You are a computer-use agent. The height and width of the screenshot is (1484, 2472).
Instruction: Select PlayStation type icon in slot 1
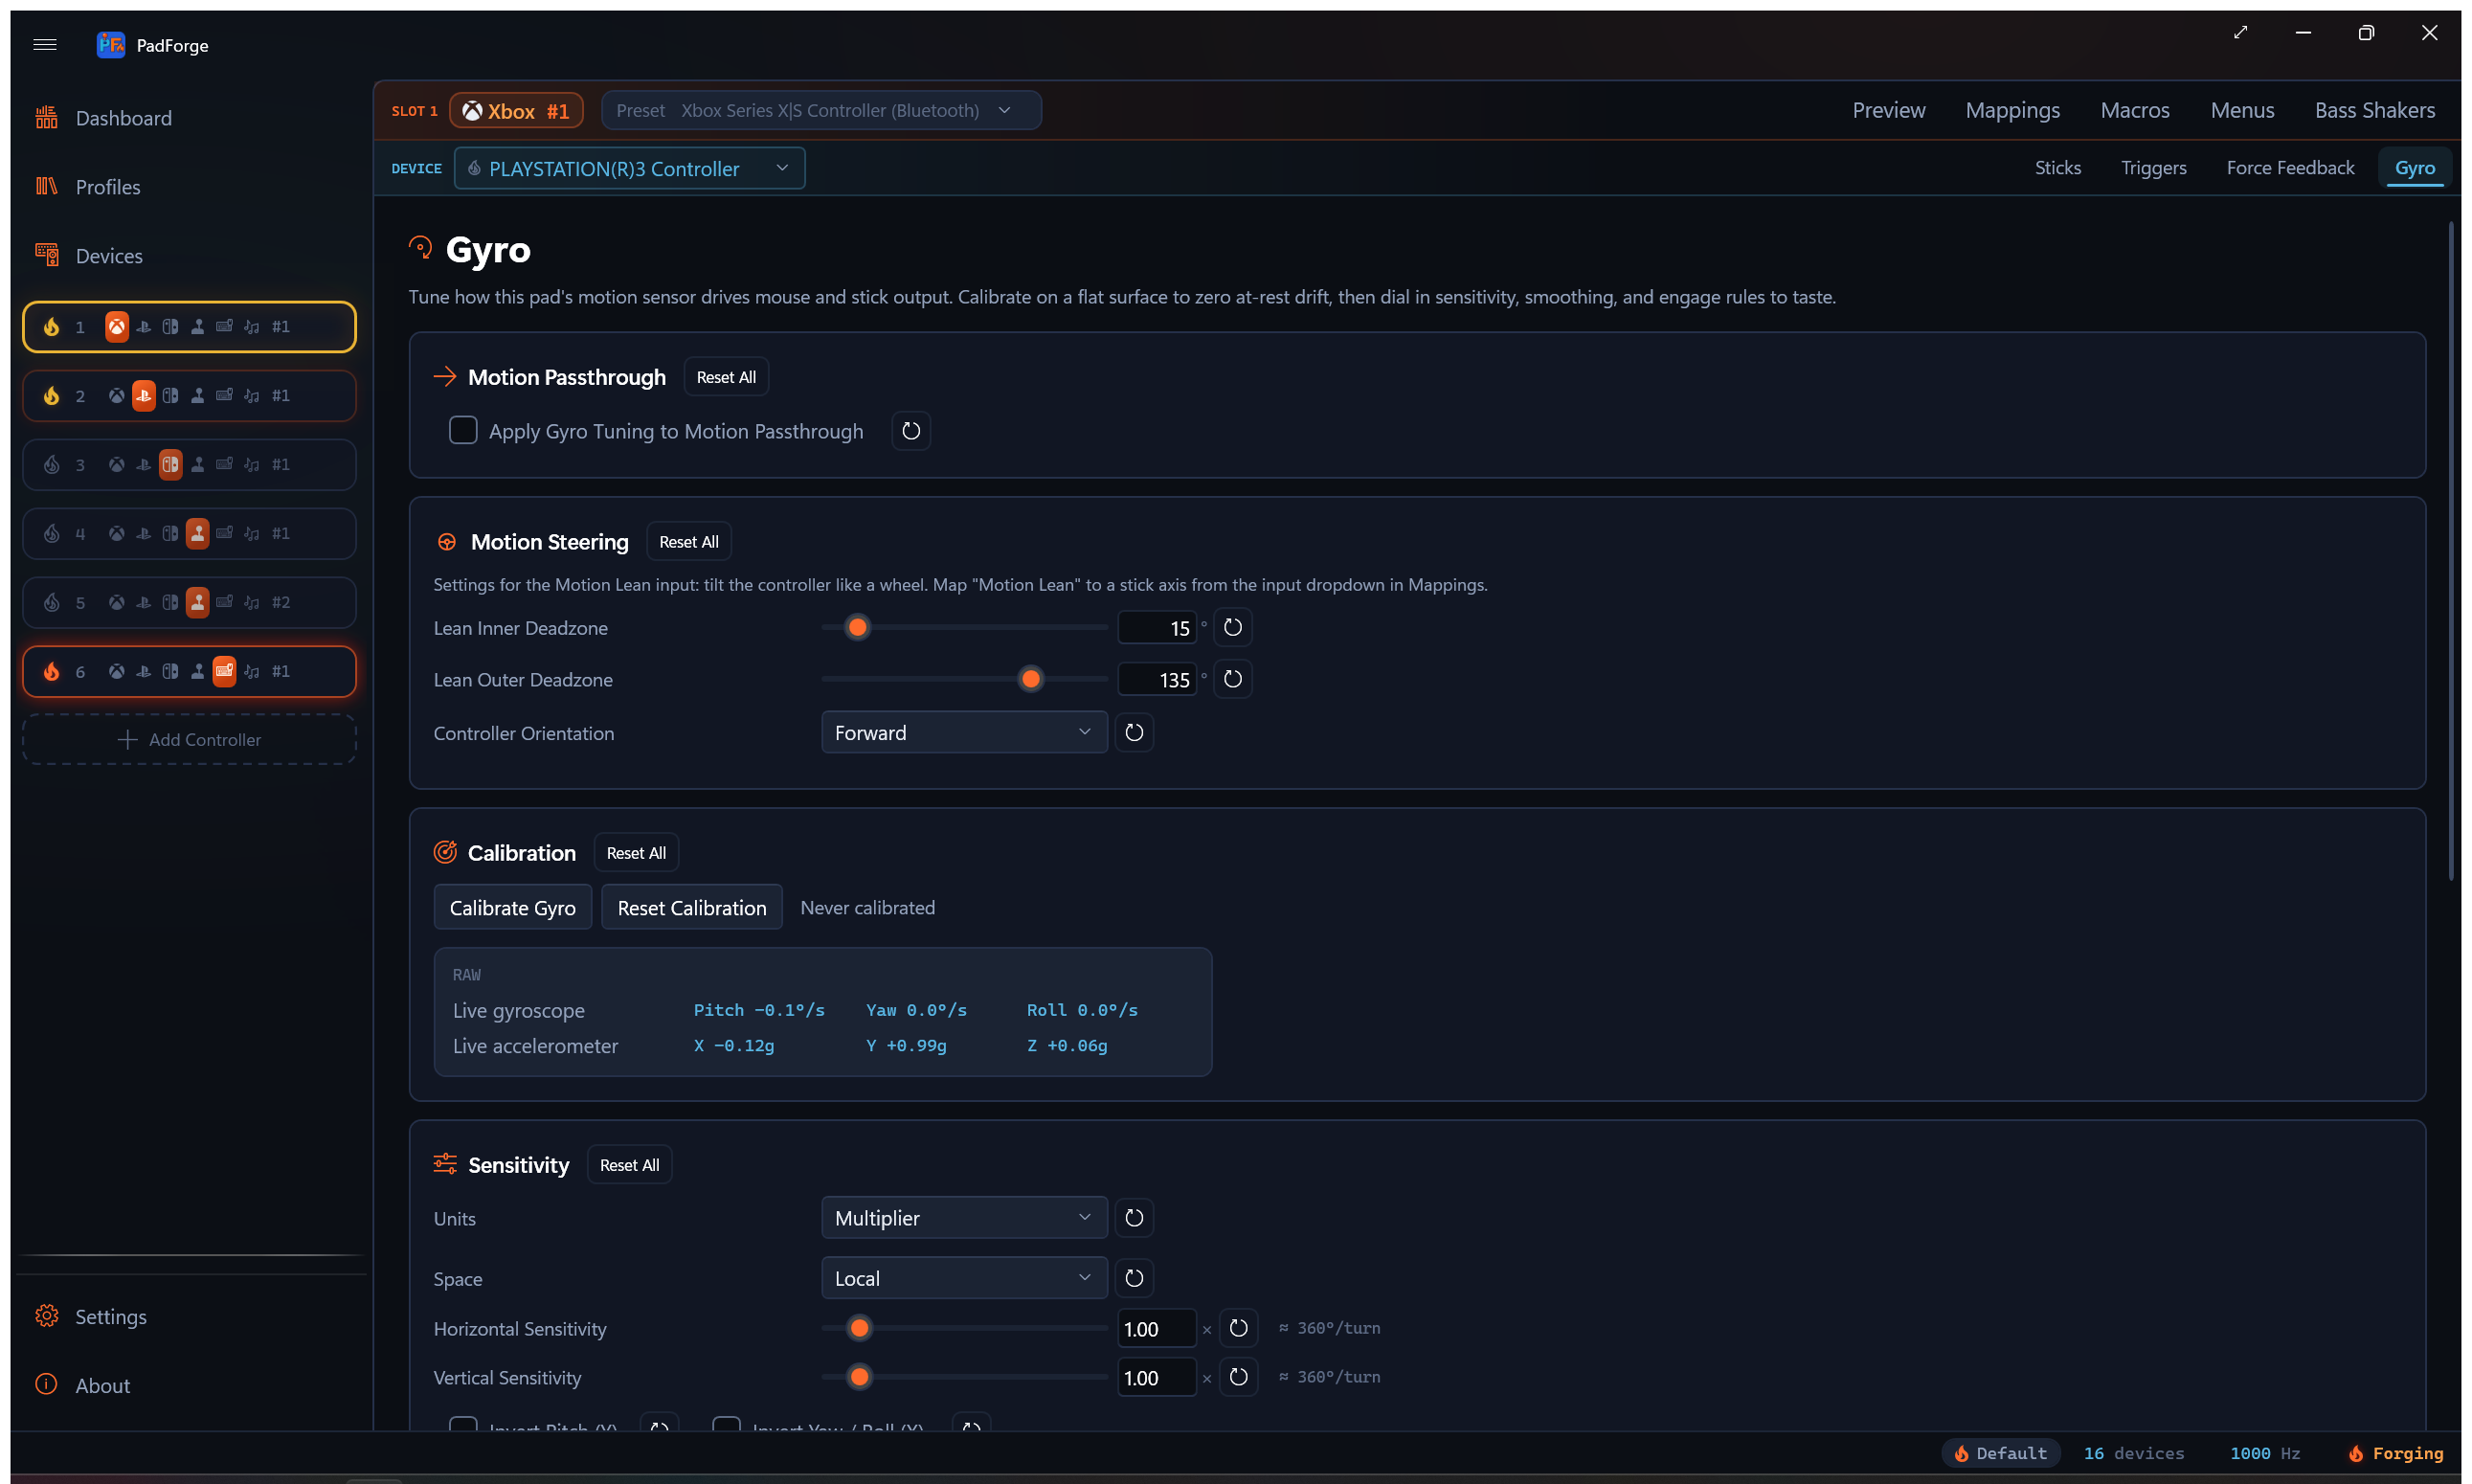(x=144, y=327)
